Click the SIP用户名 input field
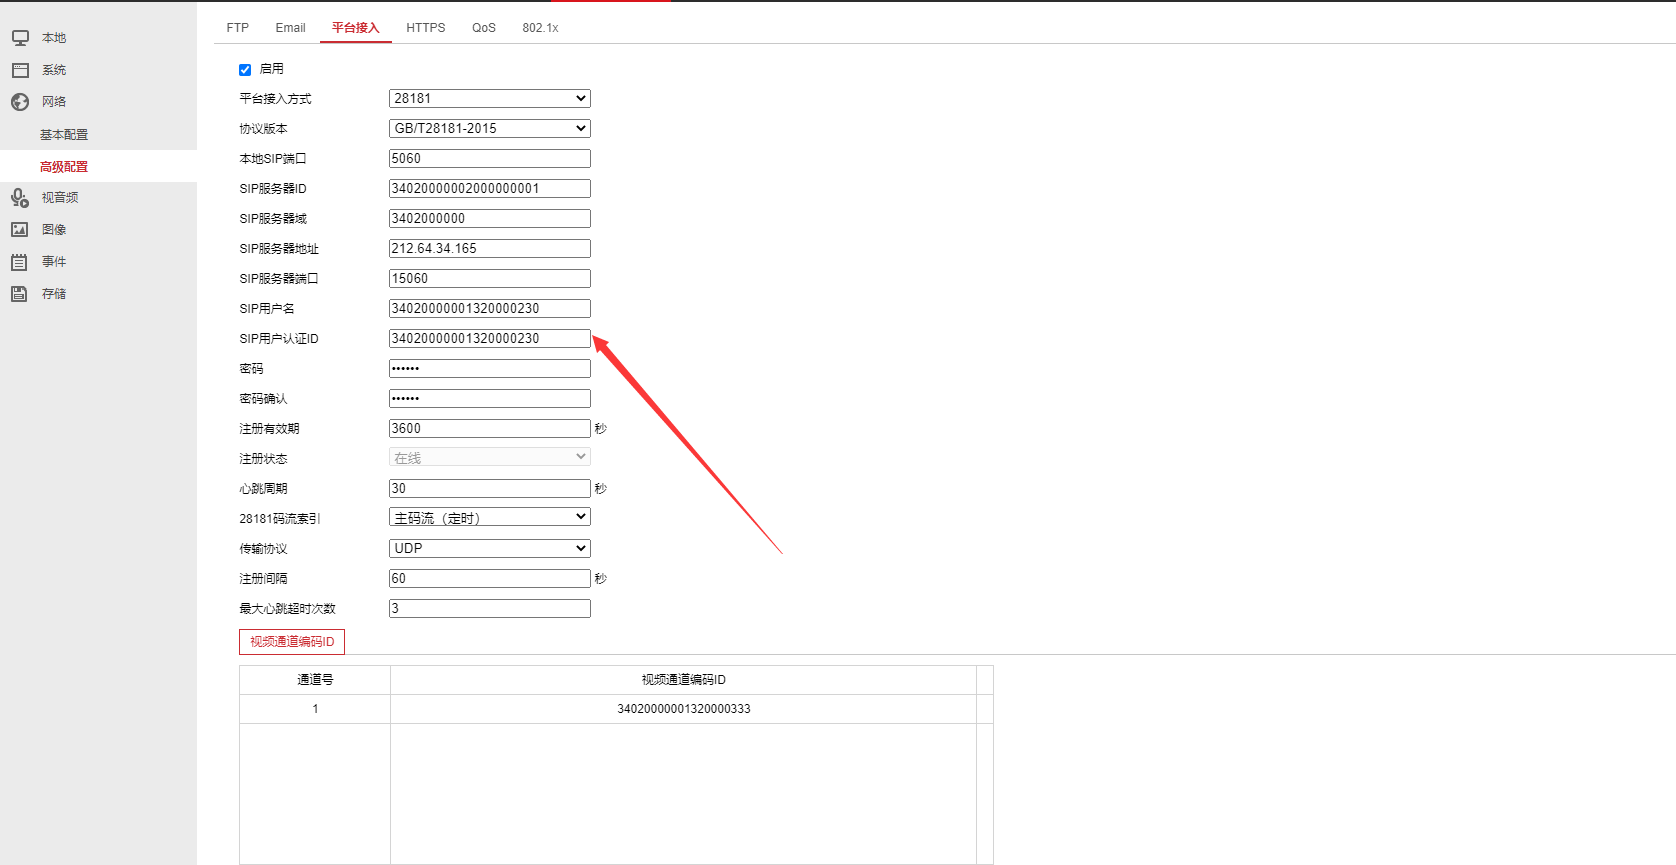This screenshot has width=1676, height=865. pos(490,308)
